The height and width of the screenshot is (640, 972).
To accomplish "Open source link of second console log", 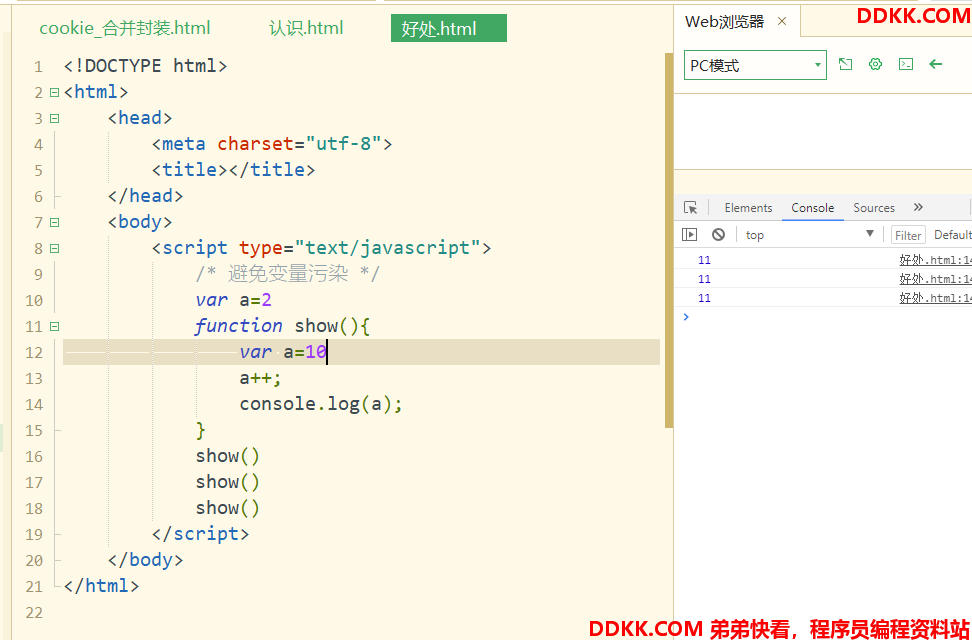I will pos(935,279).
